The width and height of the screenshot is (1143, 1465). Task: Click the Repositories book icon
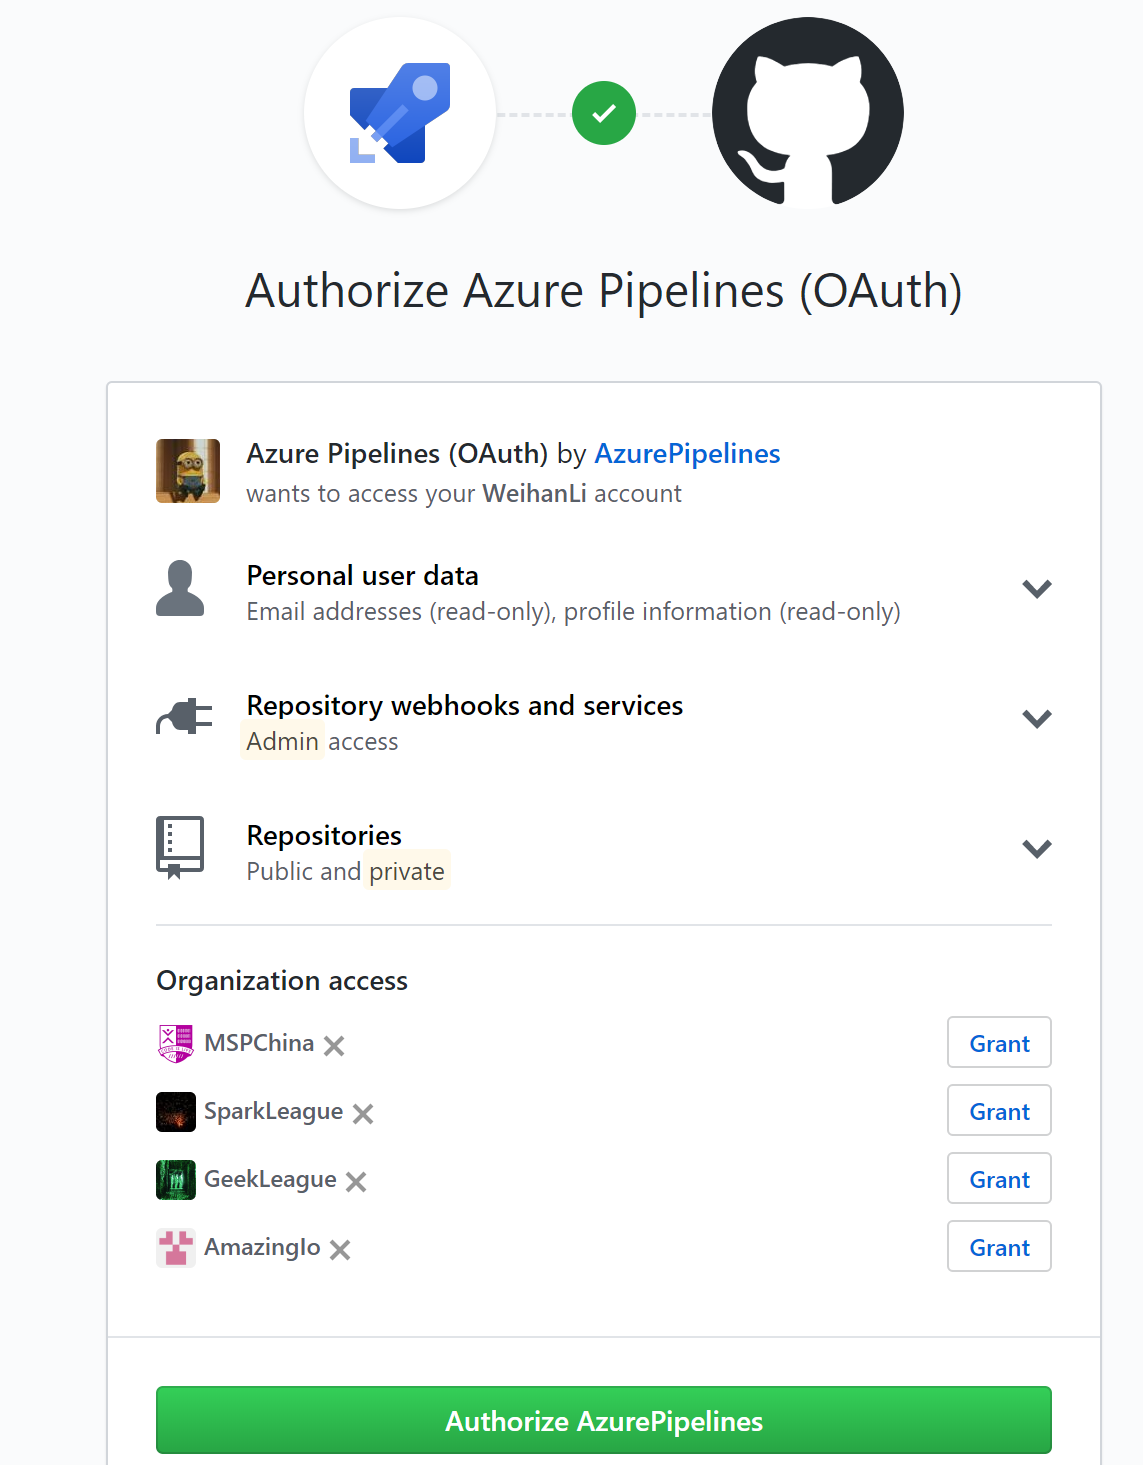click(180, 847)
